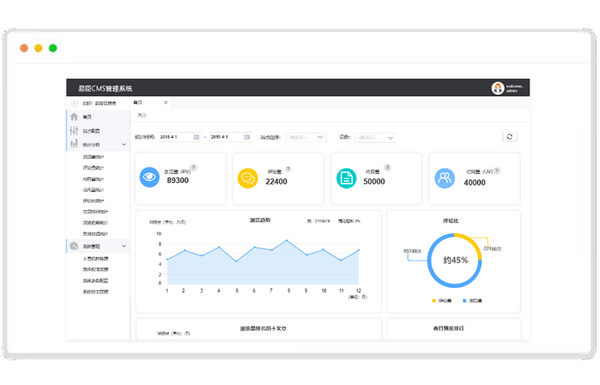Image resolution: width=600 pixels, height=385 pixels.
Task: Collapse the statistics analysis sidebar group
Action: tap(124, 144)
